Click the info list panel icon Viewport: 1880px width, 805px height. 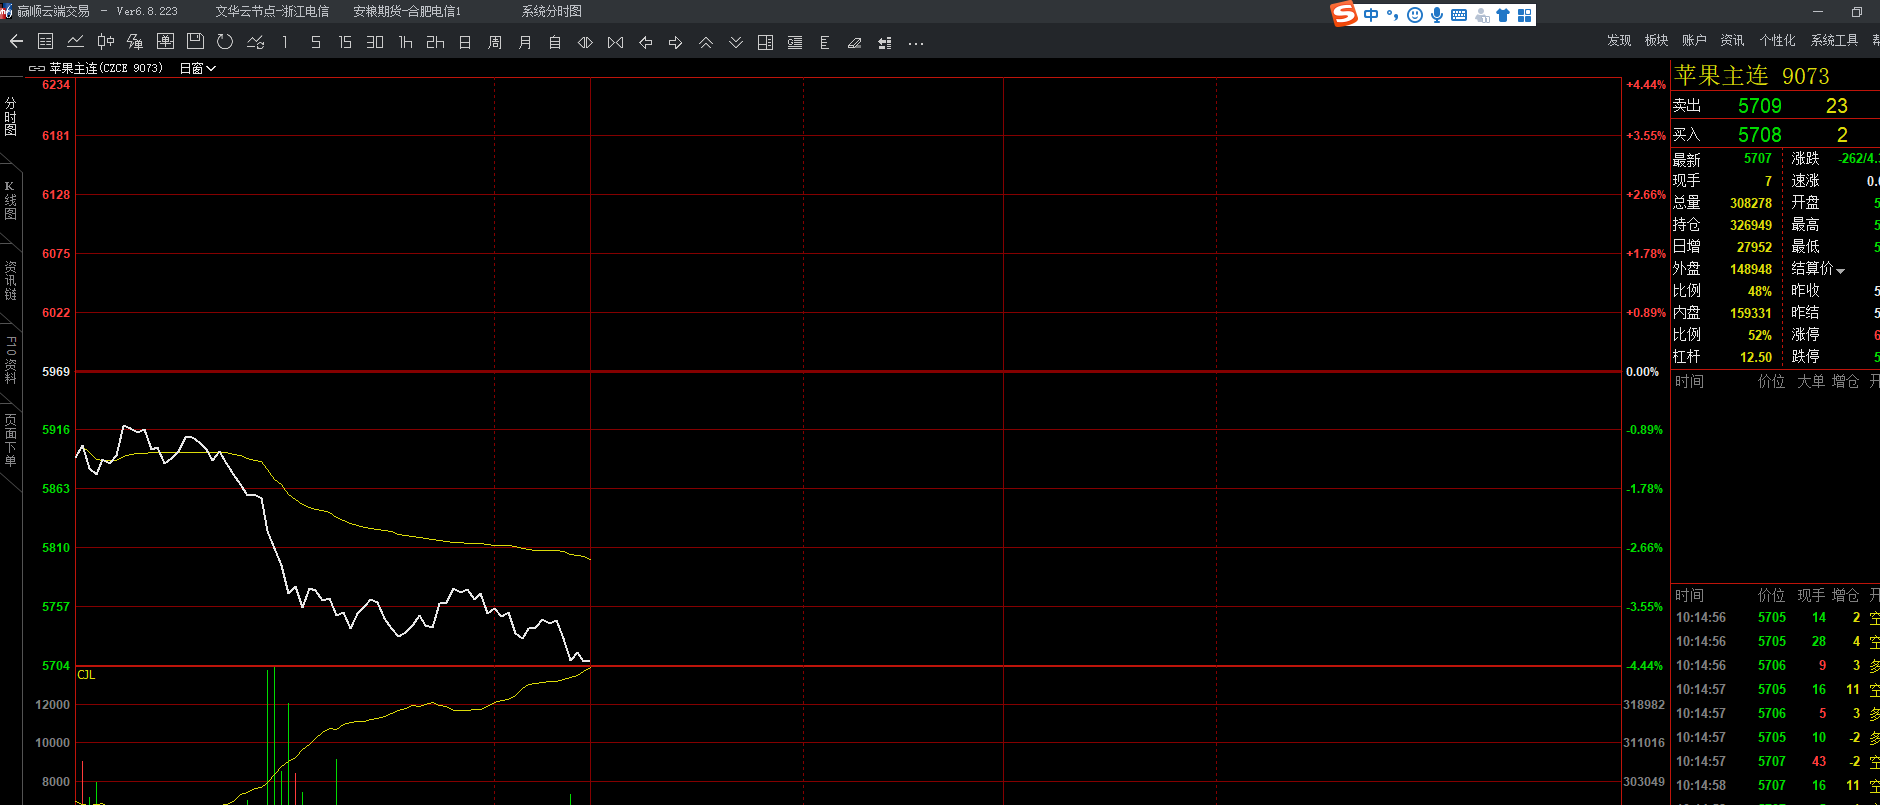(x=795, y=42)
